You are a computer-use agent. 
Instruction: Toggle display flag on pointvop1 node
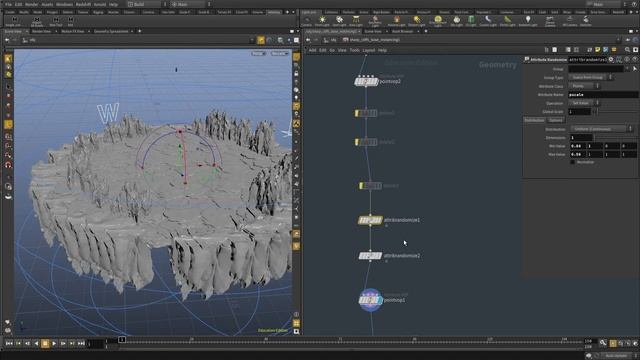click(x=381, y=300)
